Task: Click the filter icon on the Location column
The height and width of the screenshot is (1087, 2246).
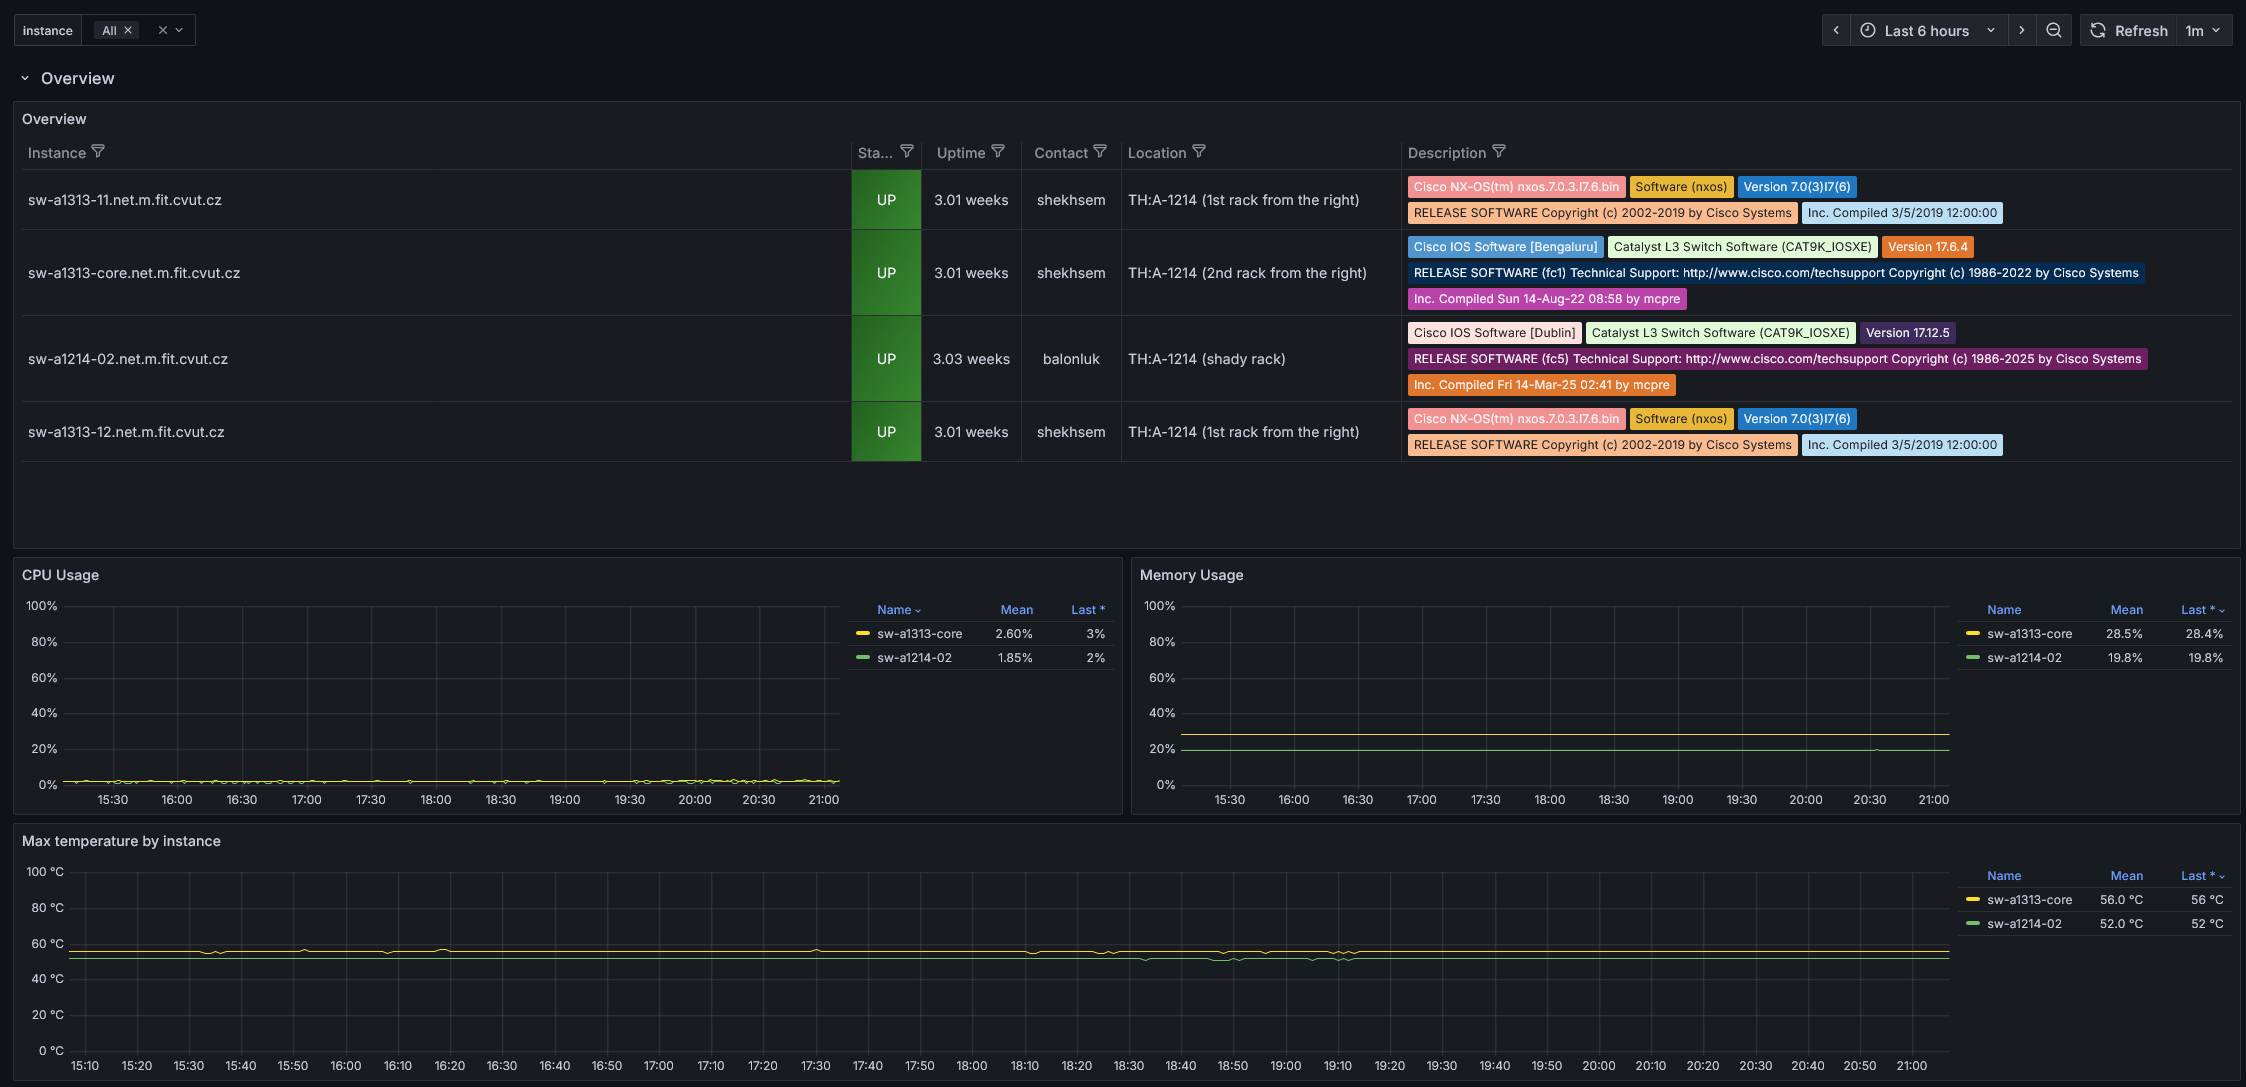Action: pyautogui.click(x=1199, y=151)
